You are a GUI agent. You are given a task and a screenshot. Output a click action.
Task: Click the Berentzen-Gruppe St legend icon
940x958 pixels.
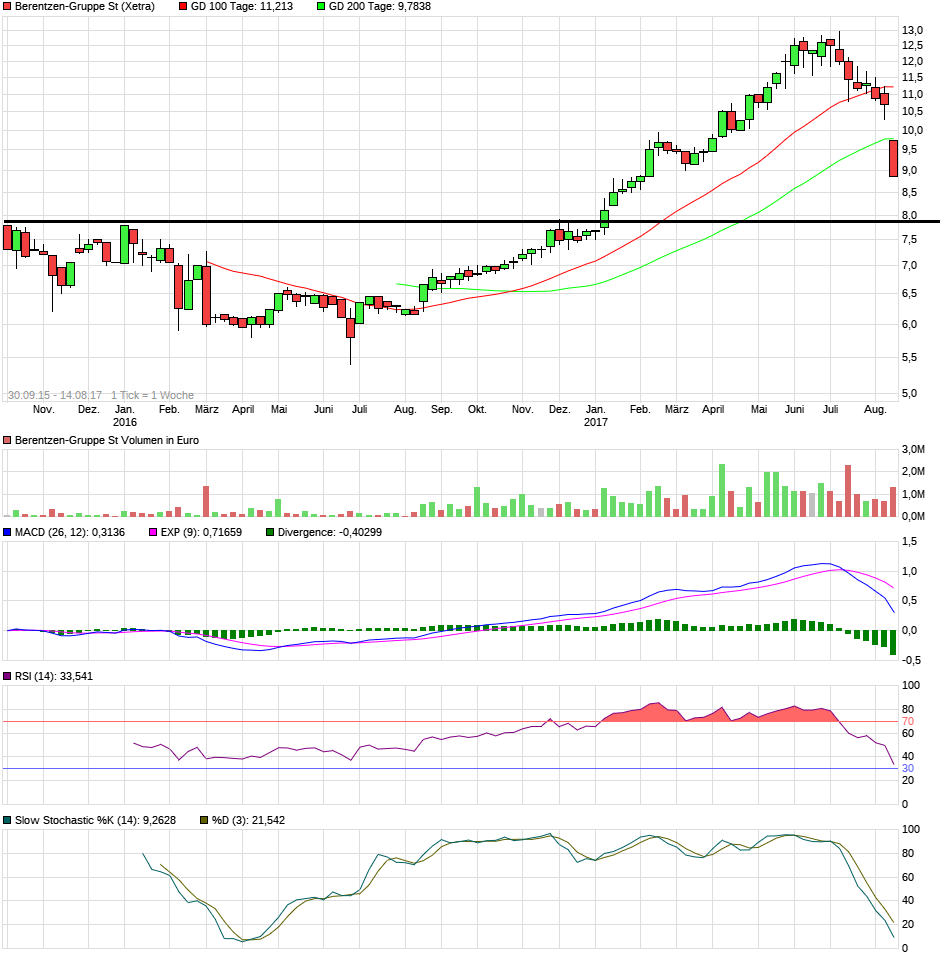click(x=8, y=8)
